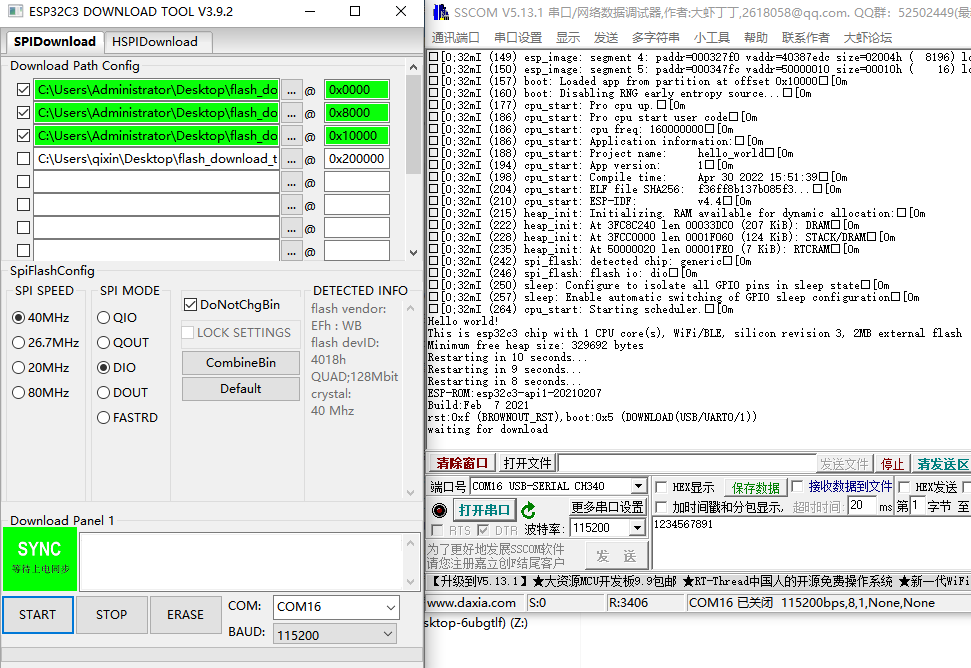Open the 帮助 menu

point(755,38)
